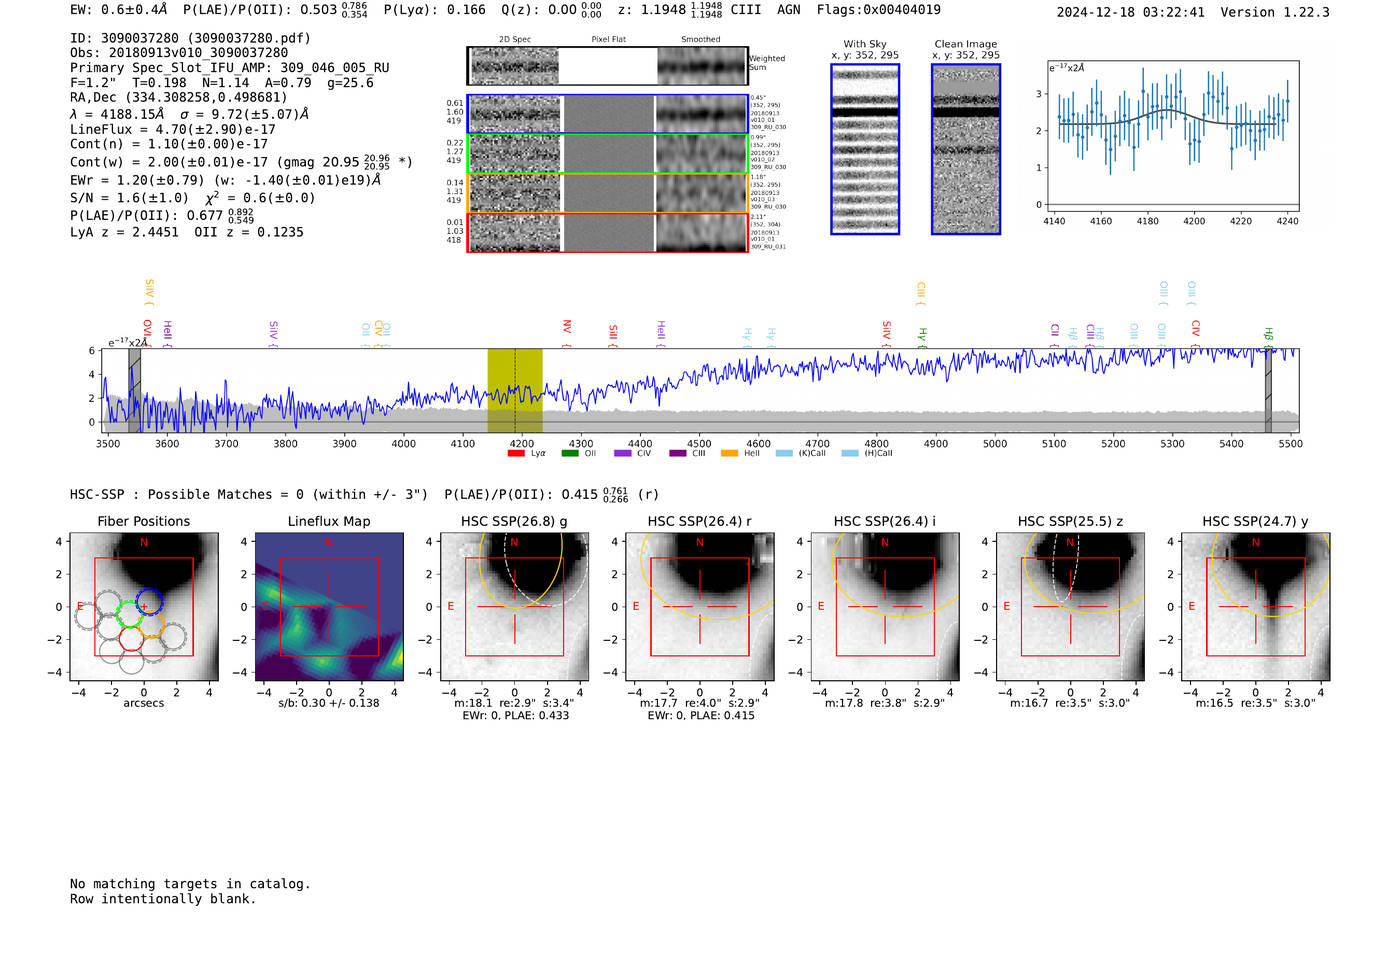
Task: Click the 'Row intentionally blank.' text
Action: point(163,899)
